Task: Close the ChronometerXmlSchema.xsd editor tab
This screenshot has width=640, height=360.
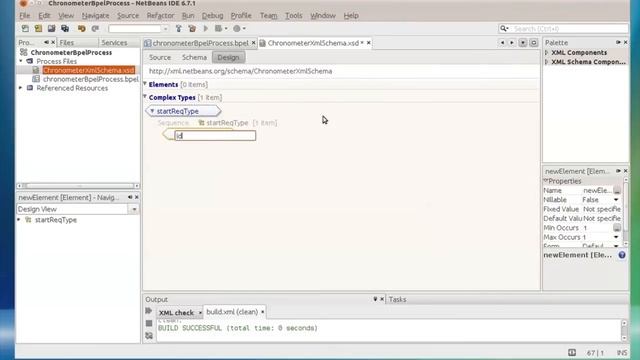Action: pyautogui.click(x=369, y=43)
